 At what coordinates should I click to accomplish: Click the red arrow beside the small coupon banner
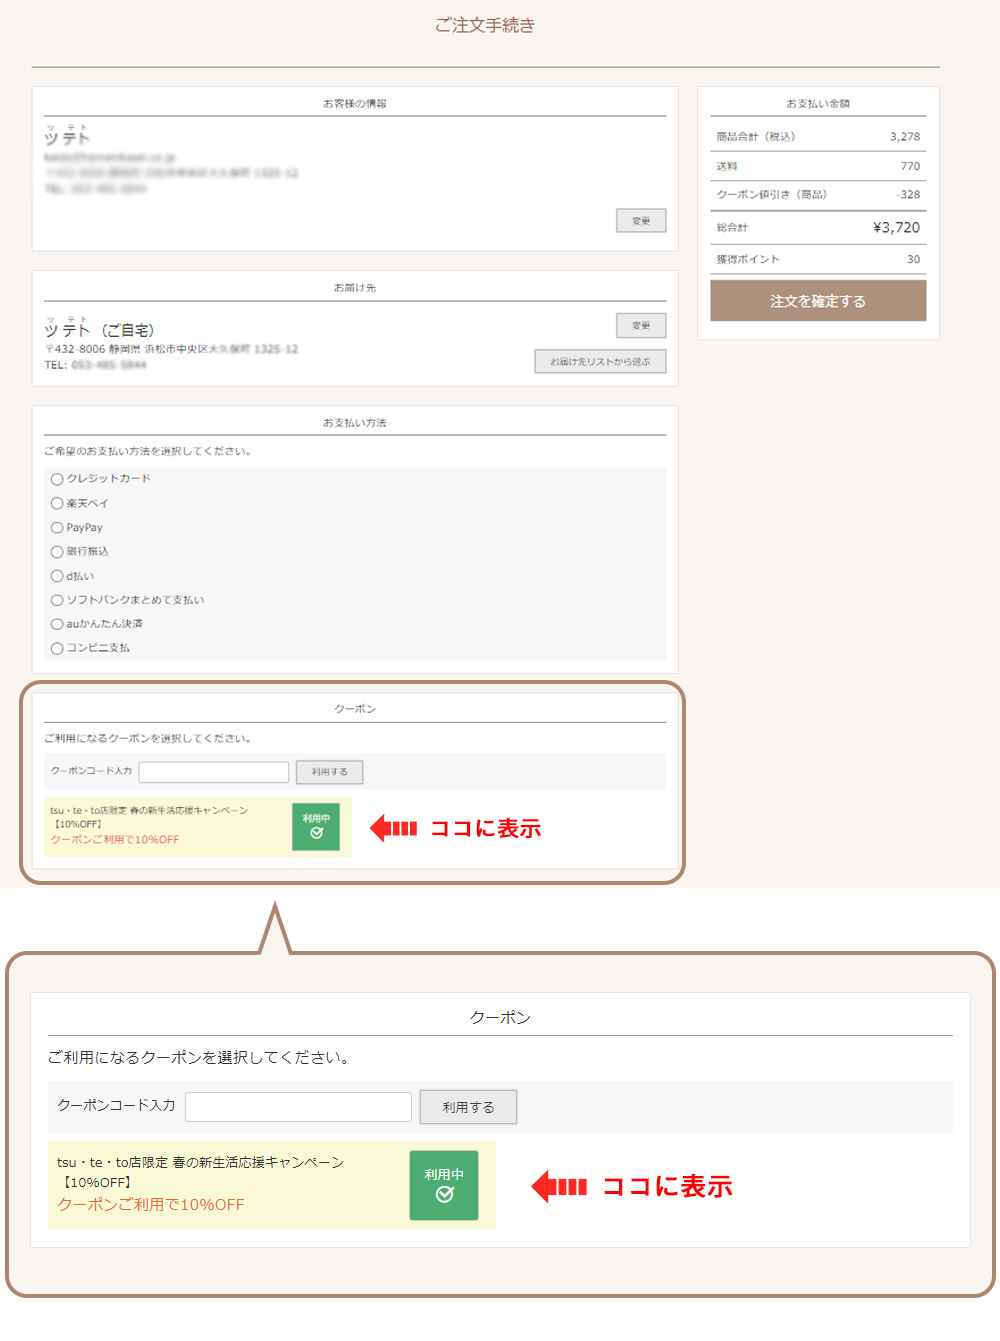point(393,828)
